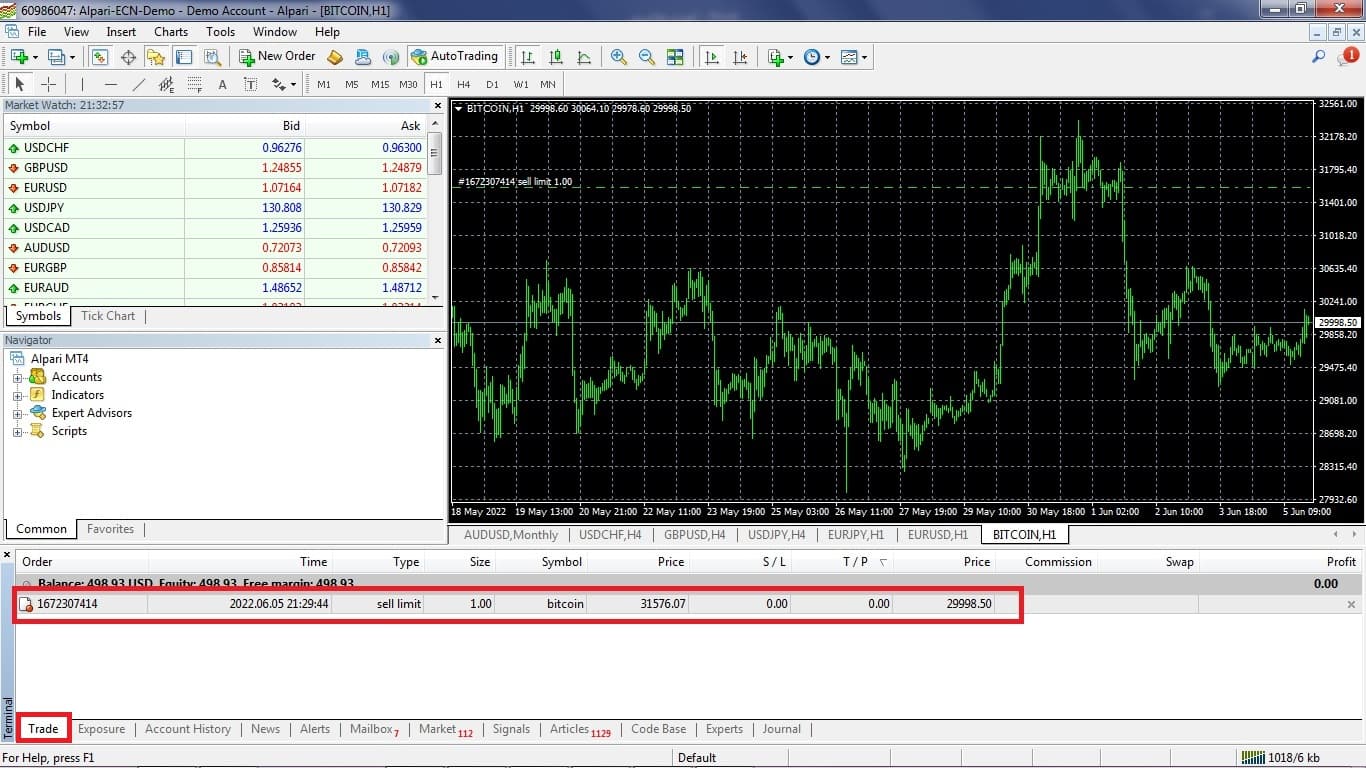Open the notifications chat bubble icon
This screenshot has height=768, width=1366.
(x=1346, y=57)
